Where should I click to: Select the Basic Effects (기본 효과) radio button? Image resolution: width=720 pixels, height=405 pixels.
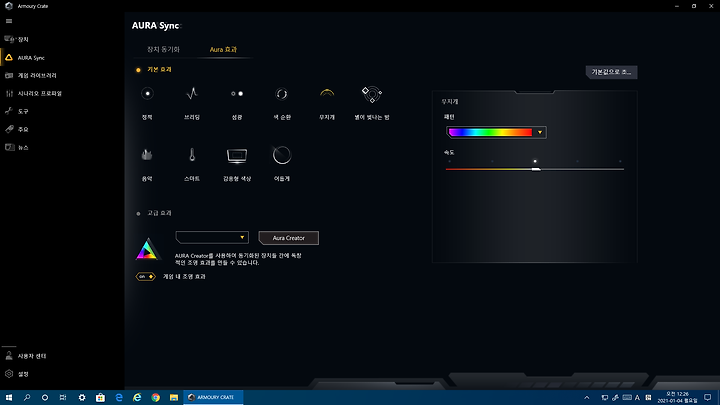pyautogui.click(x=138, y=70)
